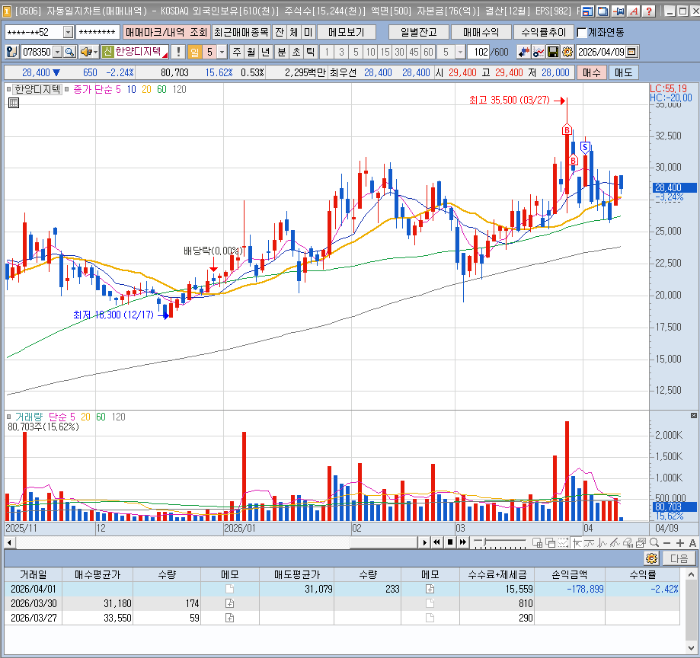The image size is (700, 658).
Task: Click the speaker sound alert icon
Action: (x=86, y=52)
